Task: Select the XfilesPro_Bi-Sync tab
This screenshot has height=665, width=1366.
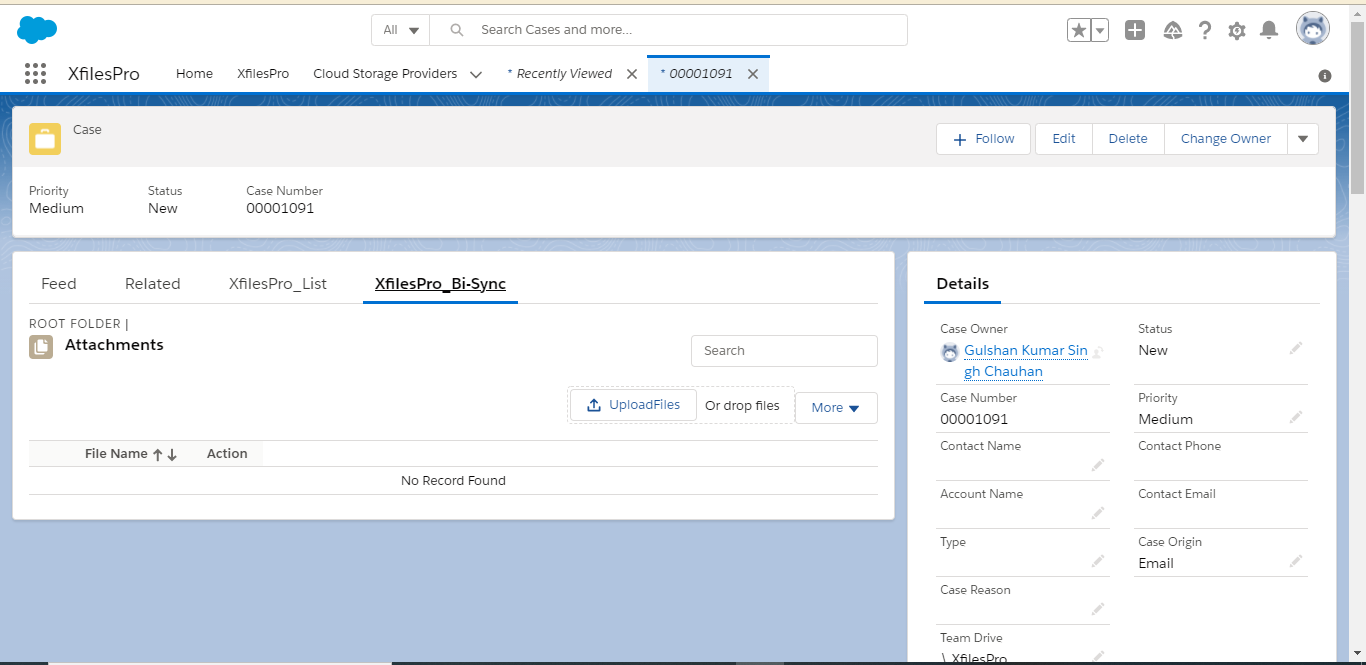Action: click(x=440, y=284)
